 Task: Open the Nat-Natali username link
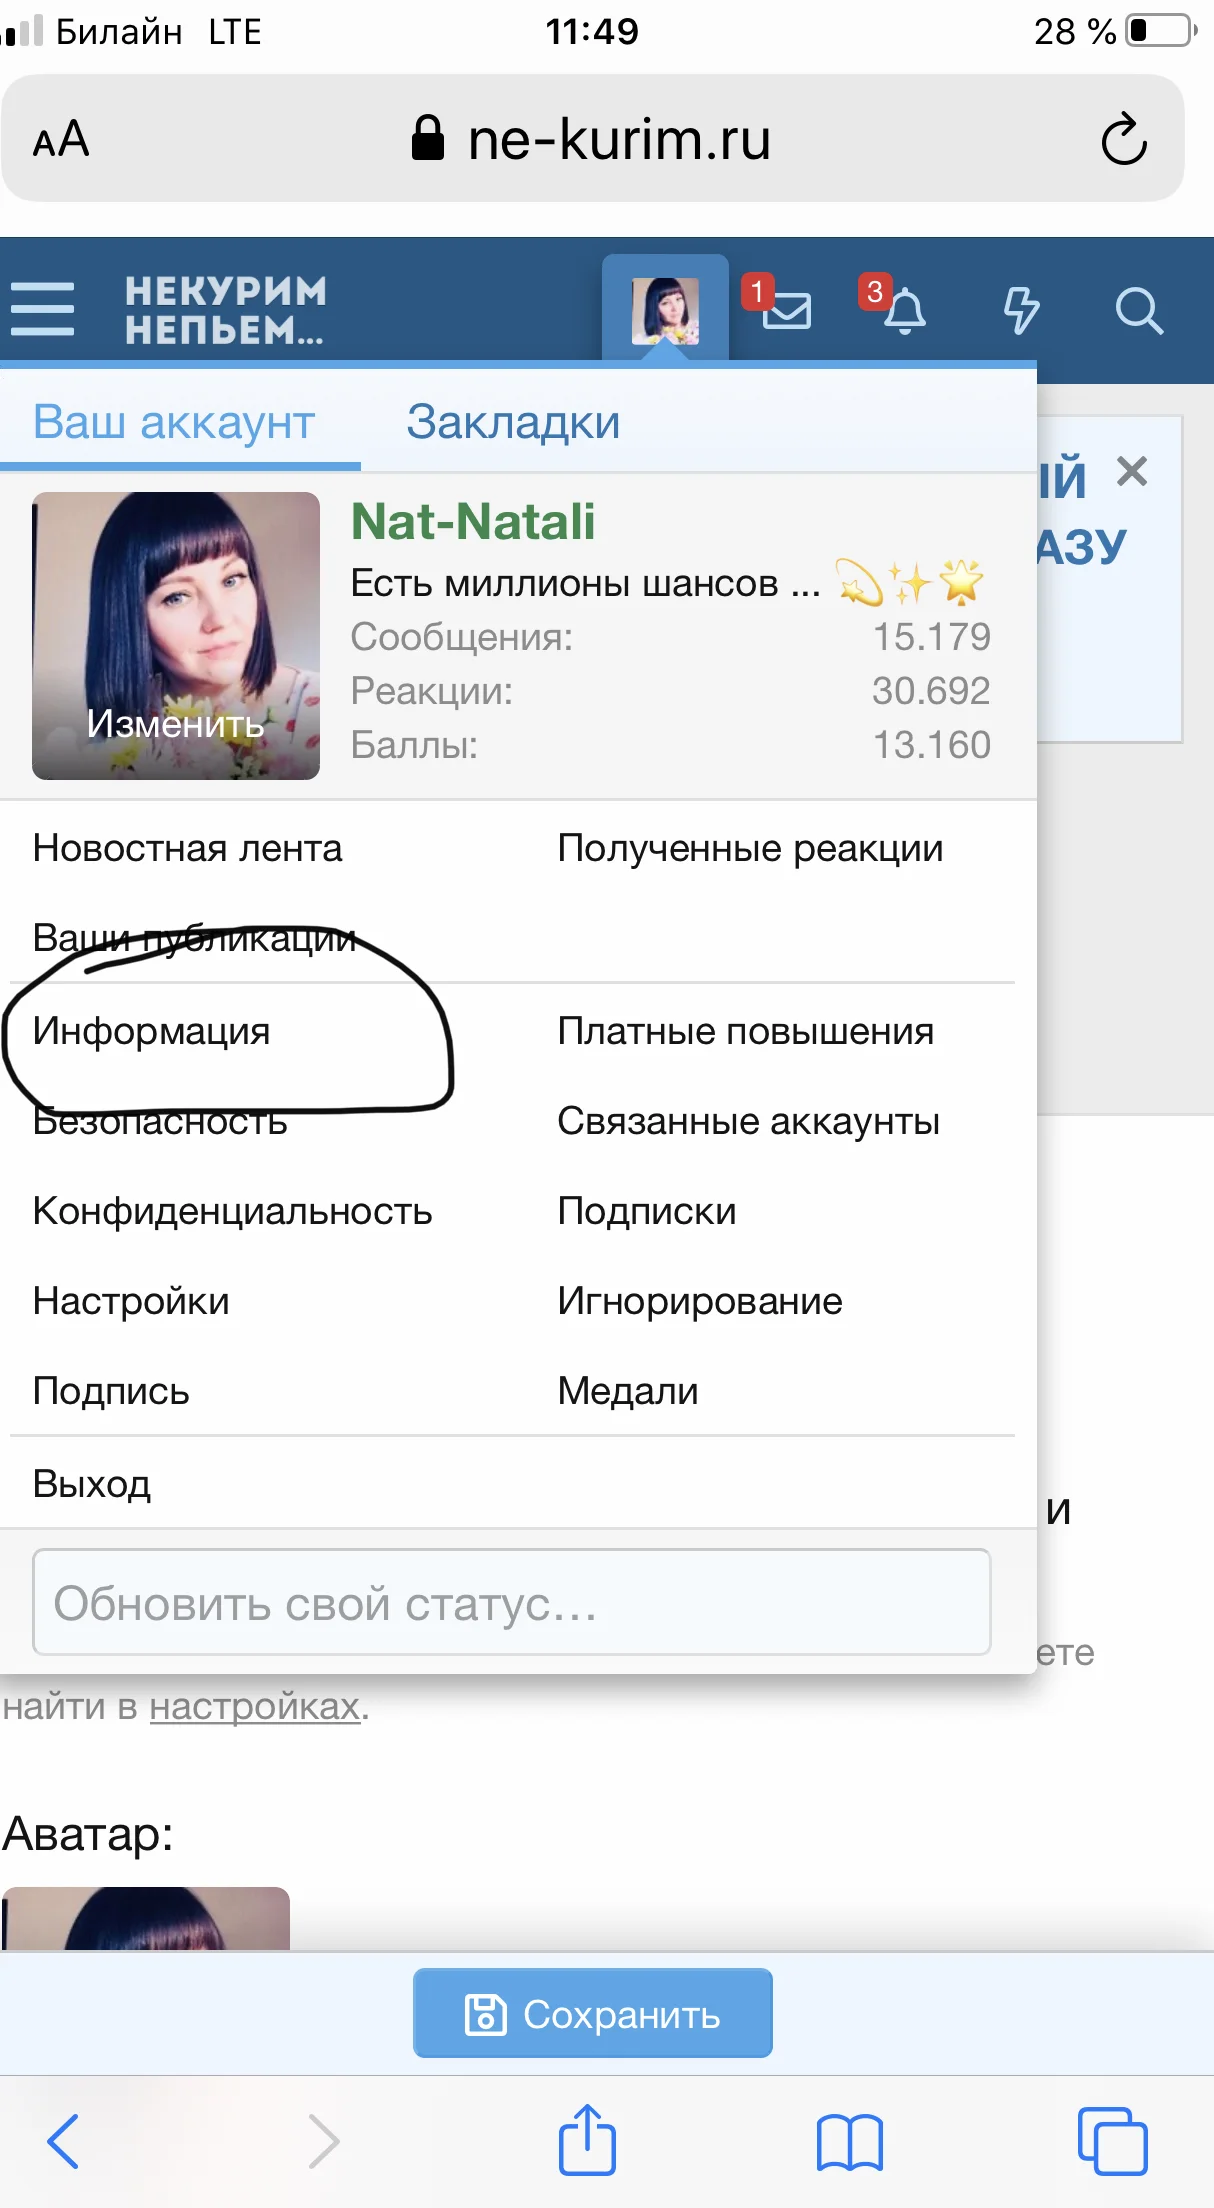click(x=473, y=521)
